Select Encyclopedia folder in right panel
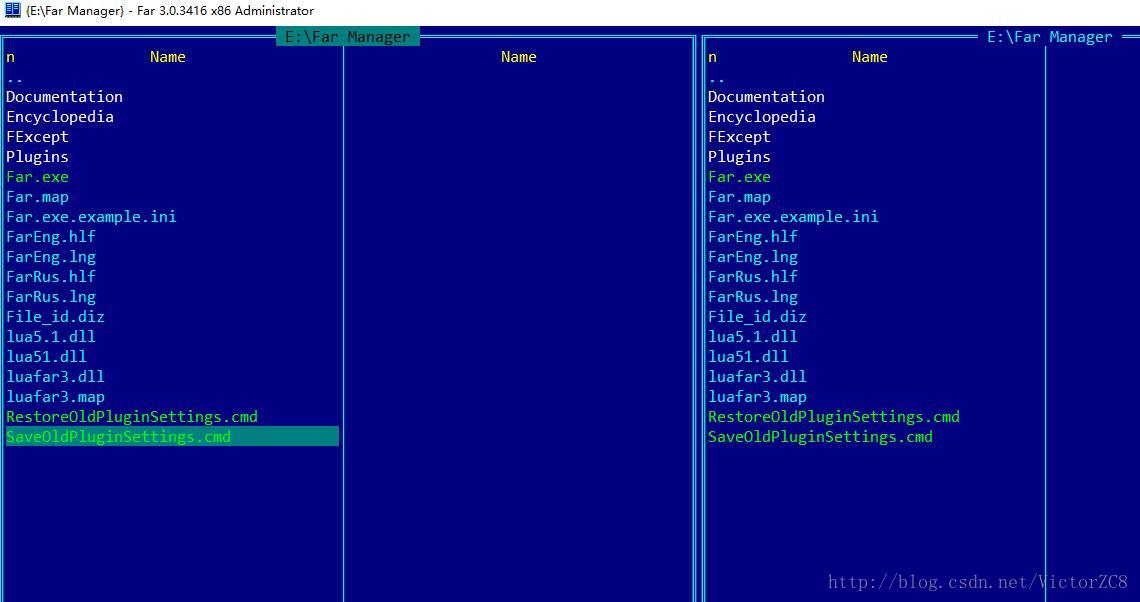The width and height of the screenshot is (1140, 602). tap(762, 117)
